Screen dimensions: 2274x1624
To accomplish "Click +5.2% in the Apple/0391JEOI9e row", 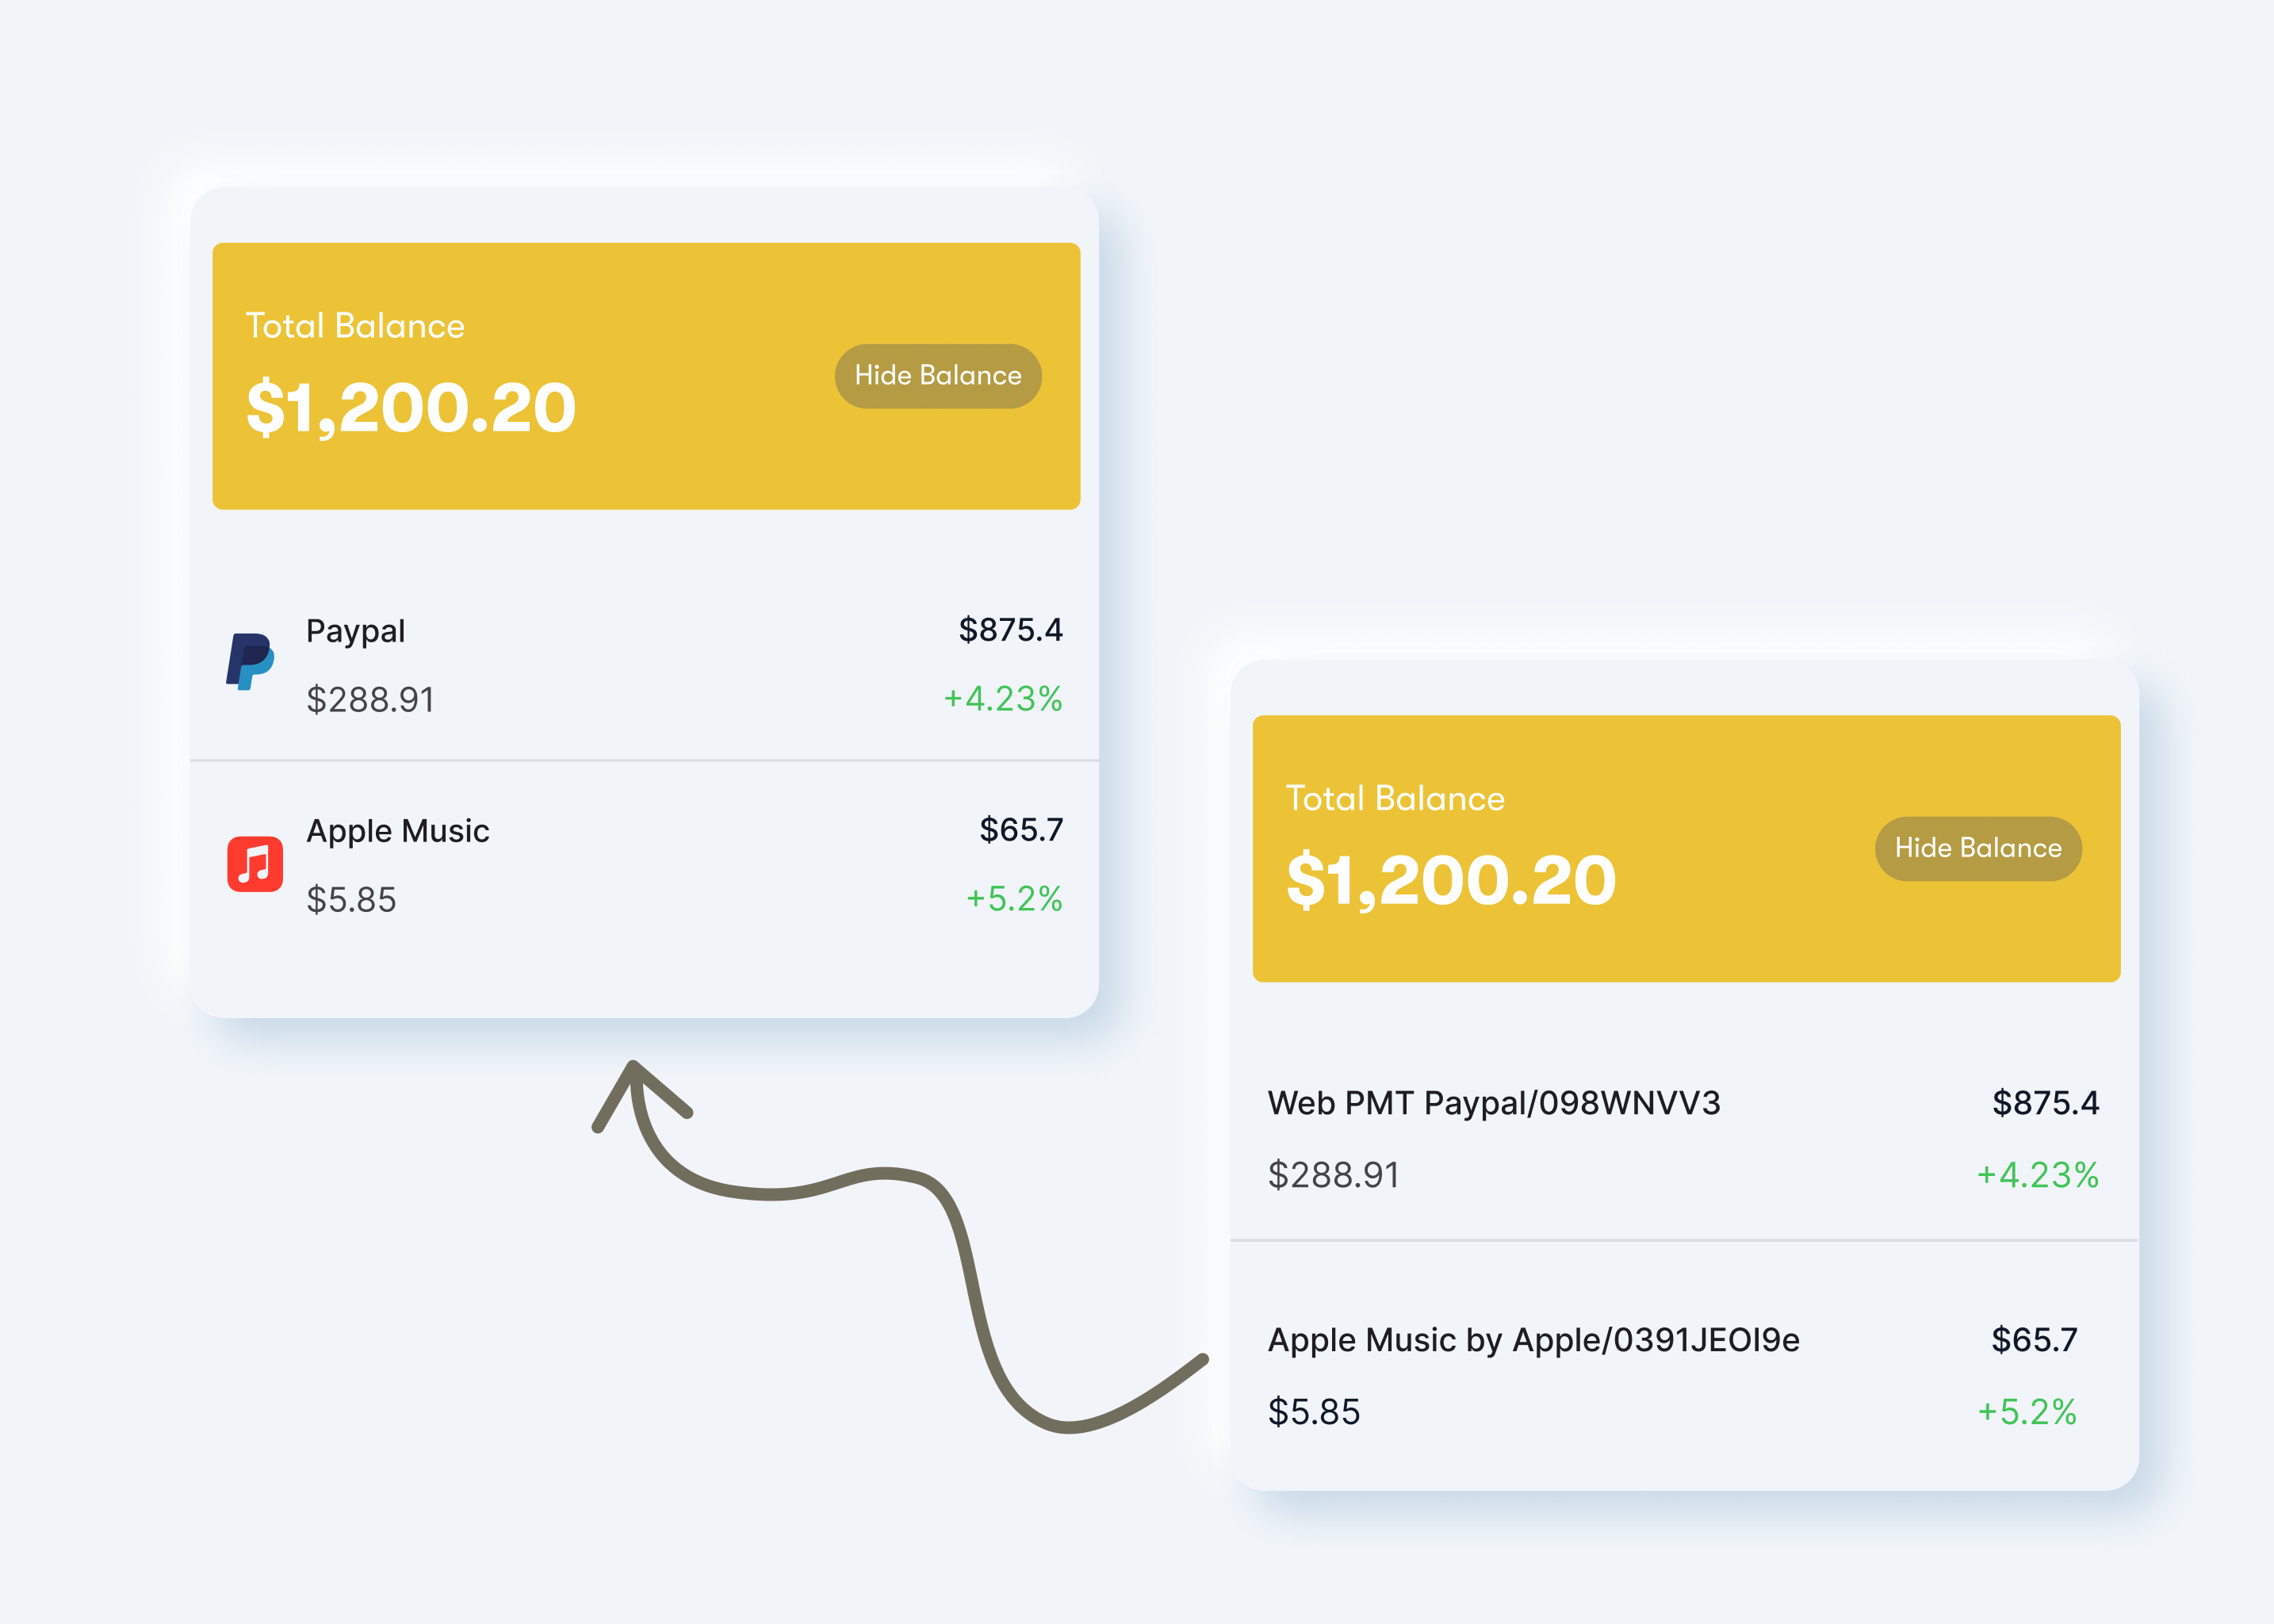I will [2027, 1412].
